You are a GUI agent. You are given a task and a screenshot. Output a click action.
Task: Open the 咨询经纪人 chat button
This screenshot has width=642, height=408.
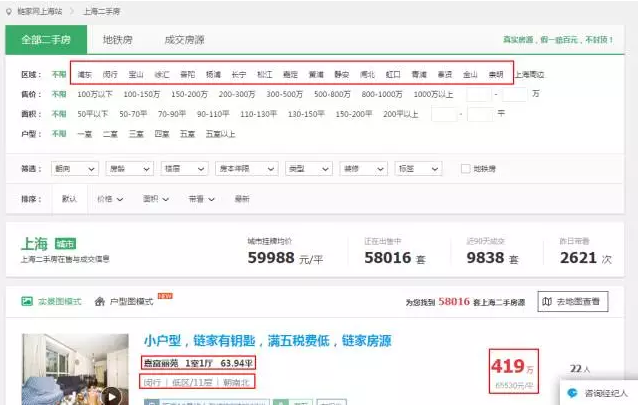599,393
